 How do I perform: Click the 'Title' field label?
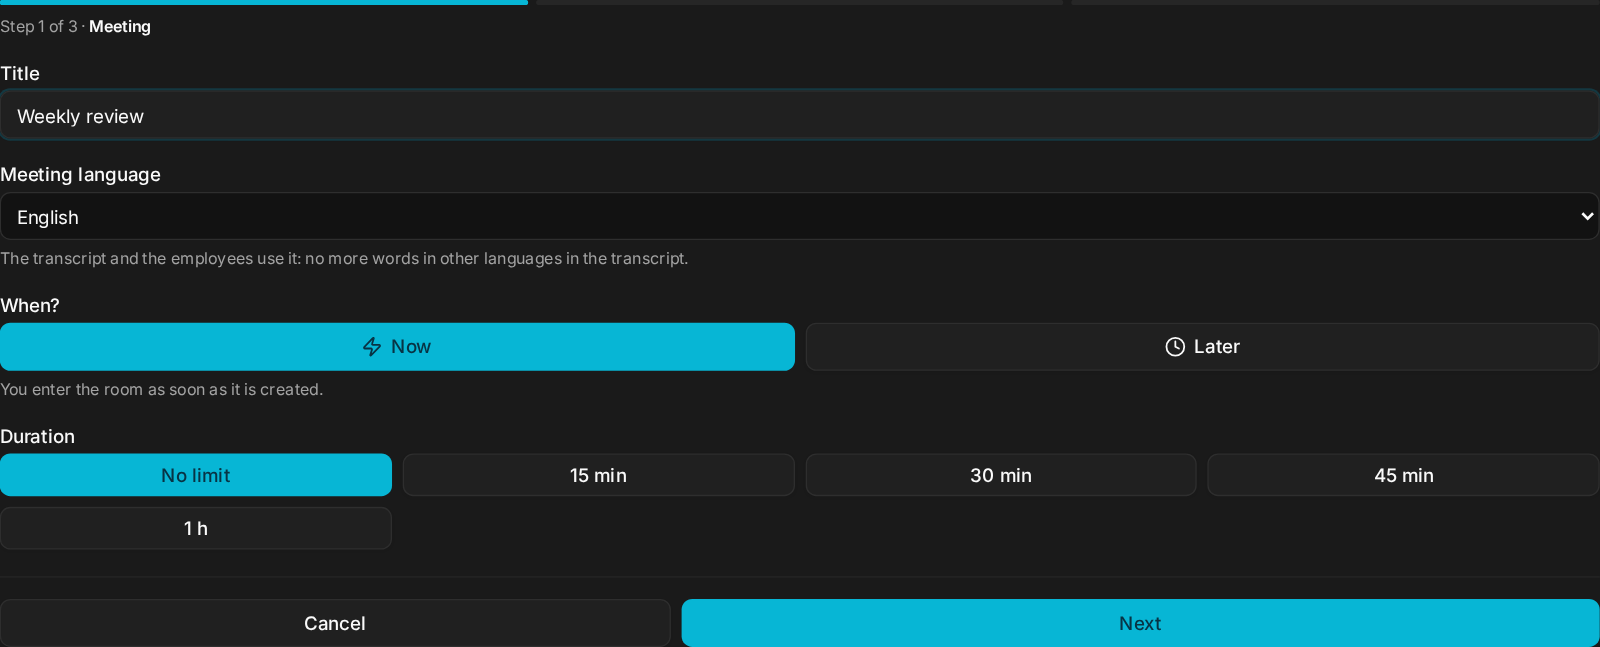tap(20, 74)
